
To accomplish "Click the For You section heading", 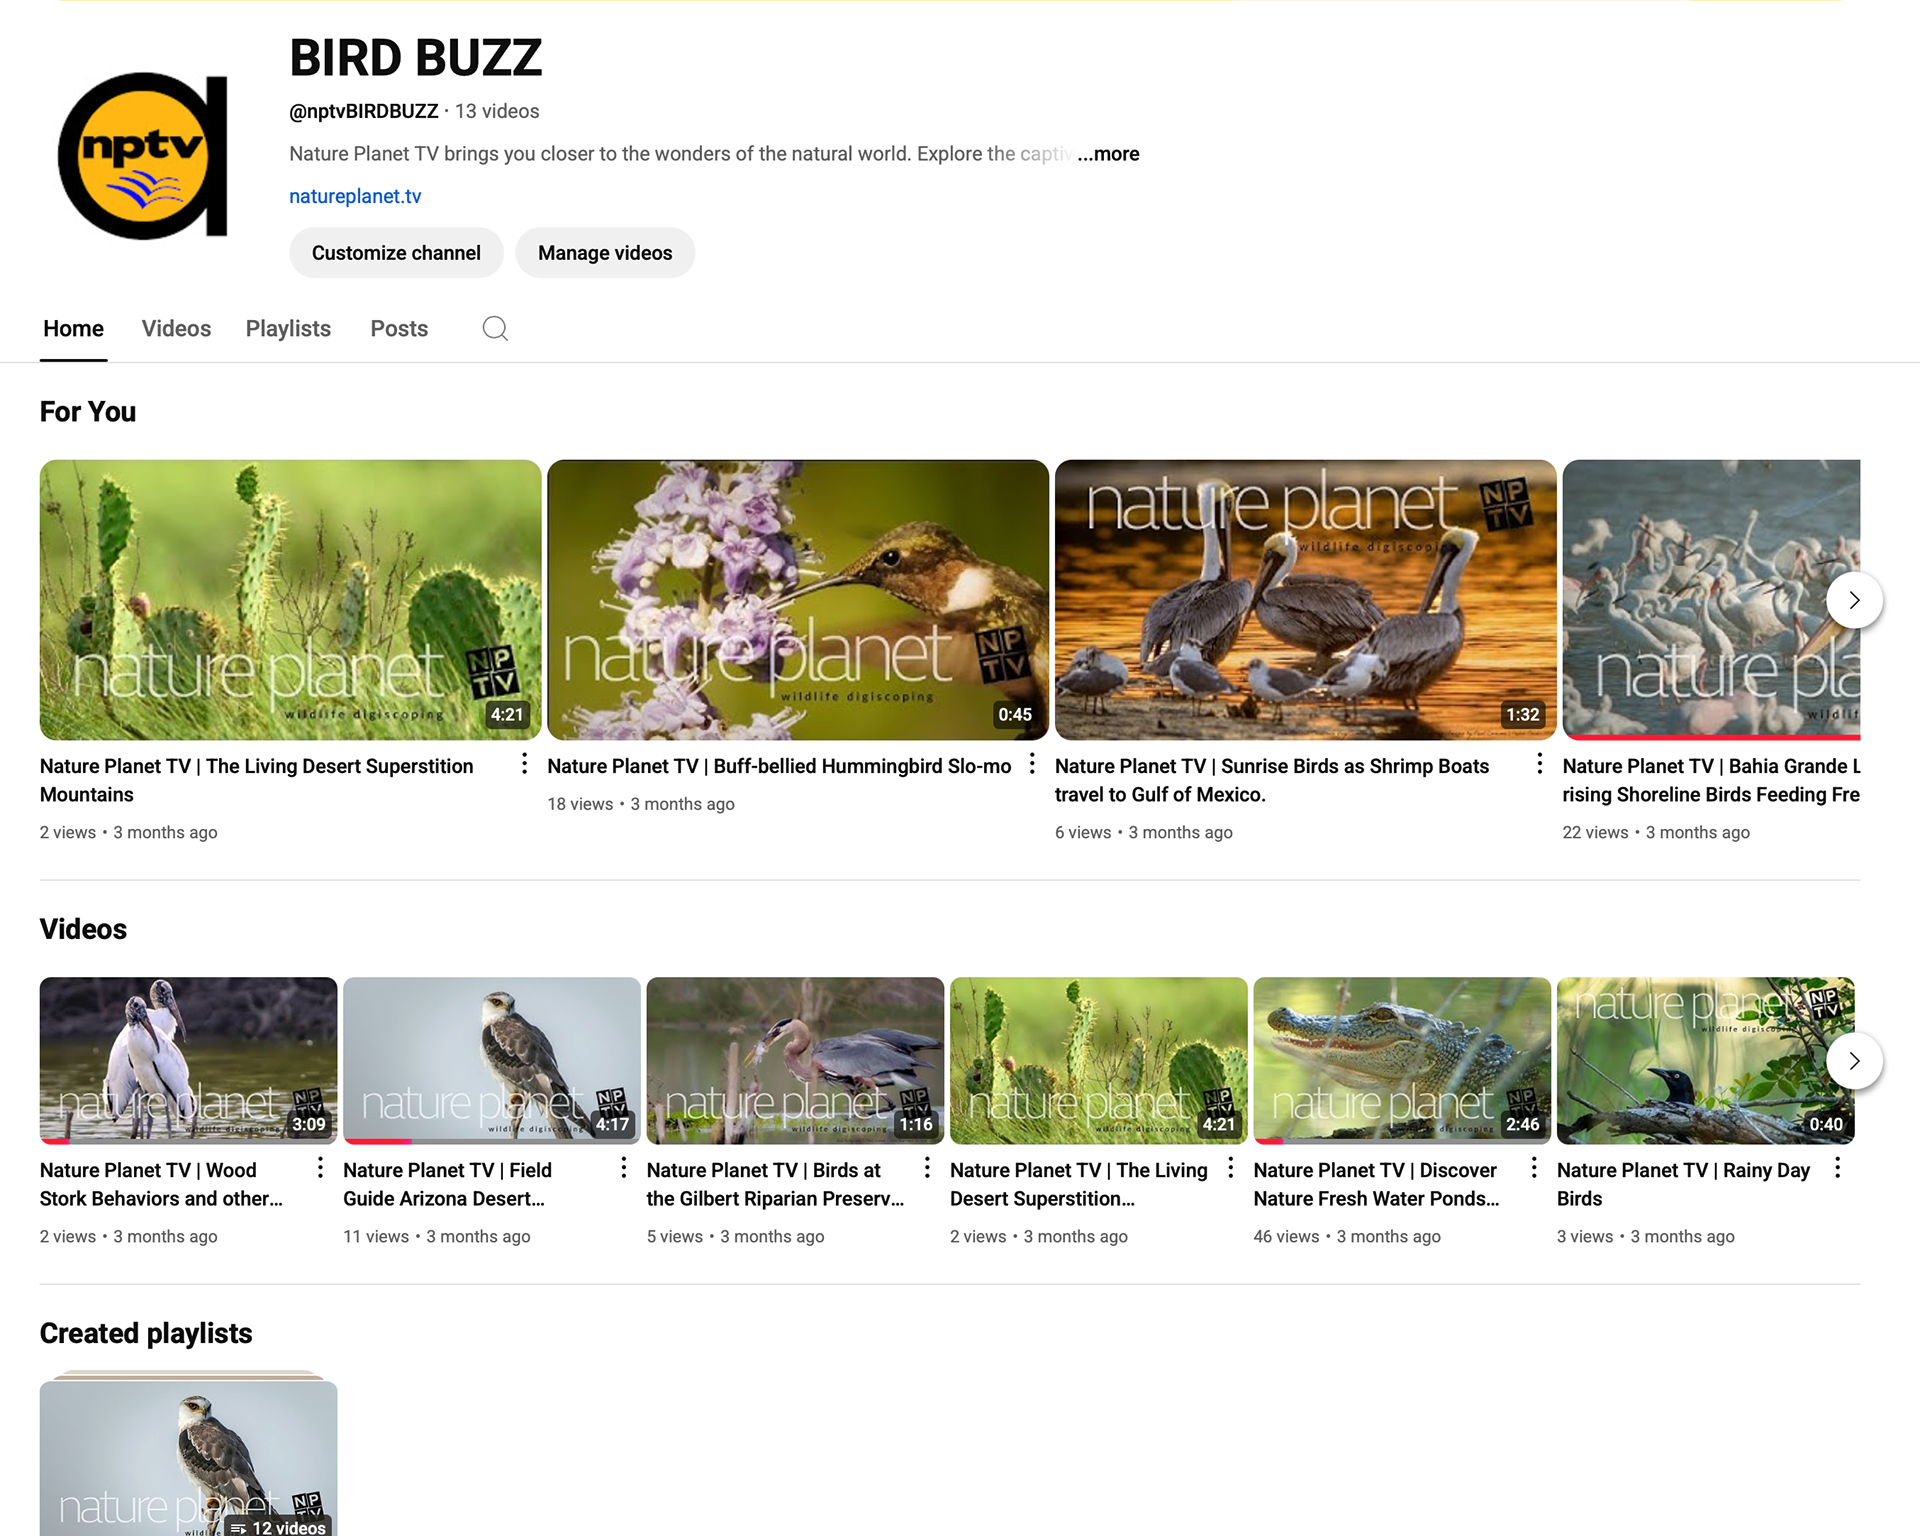I will pyautogui.click(x=88, y=412).
